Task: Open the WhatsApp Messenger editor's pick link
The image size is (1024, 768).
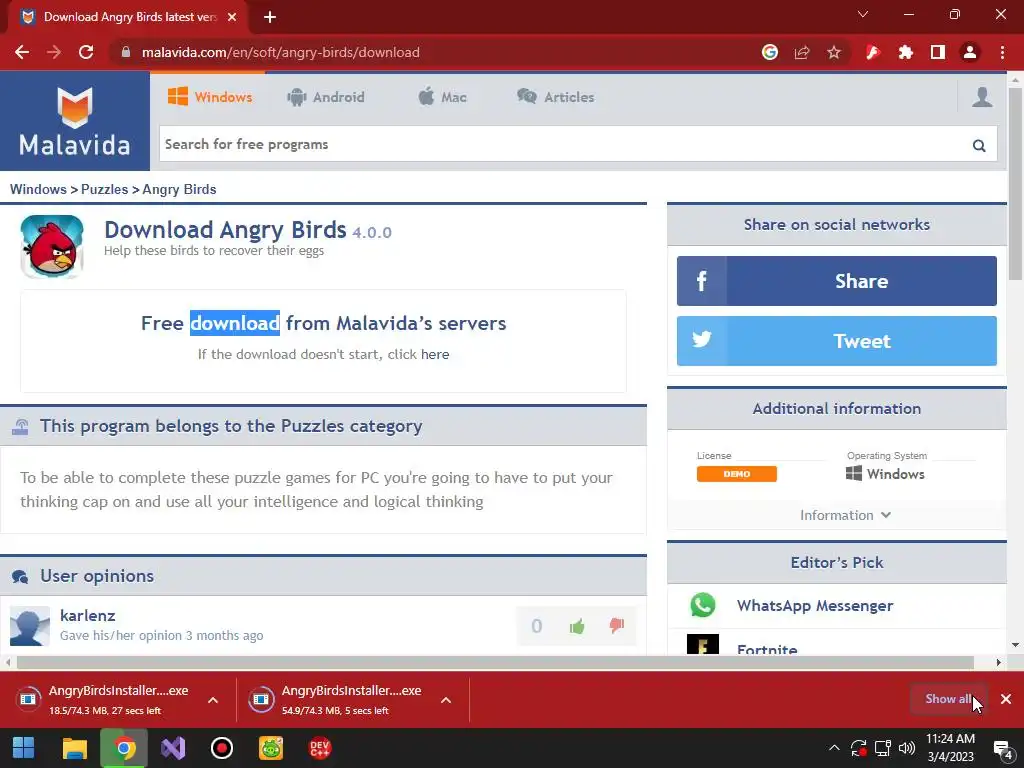Action: [x=814, y=605]
